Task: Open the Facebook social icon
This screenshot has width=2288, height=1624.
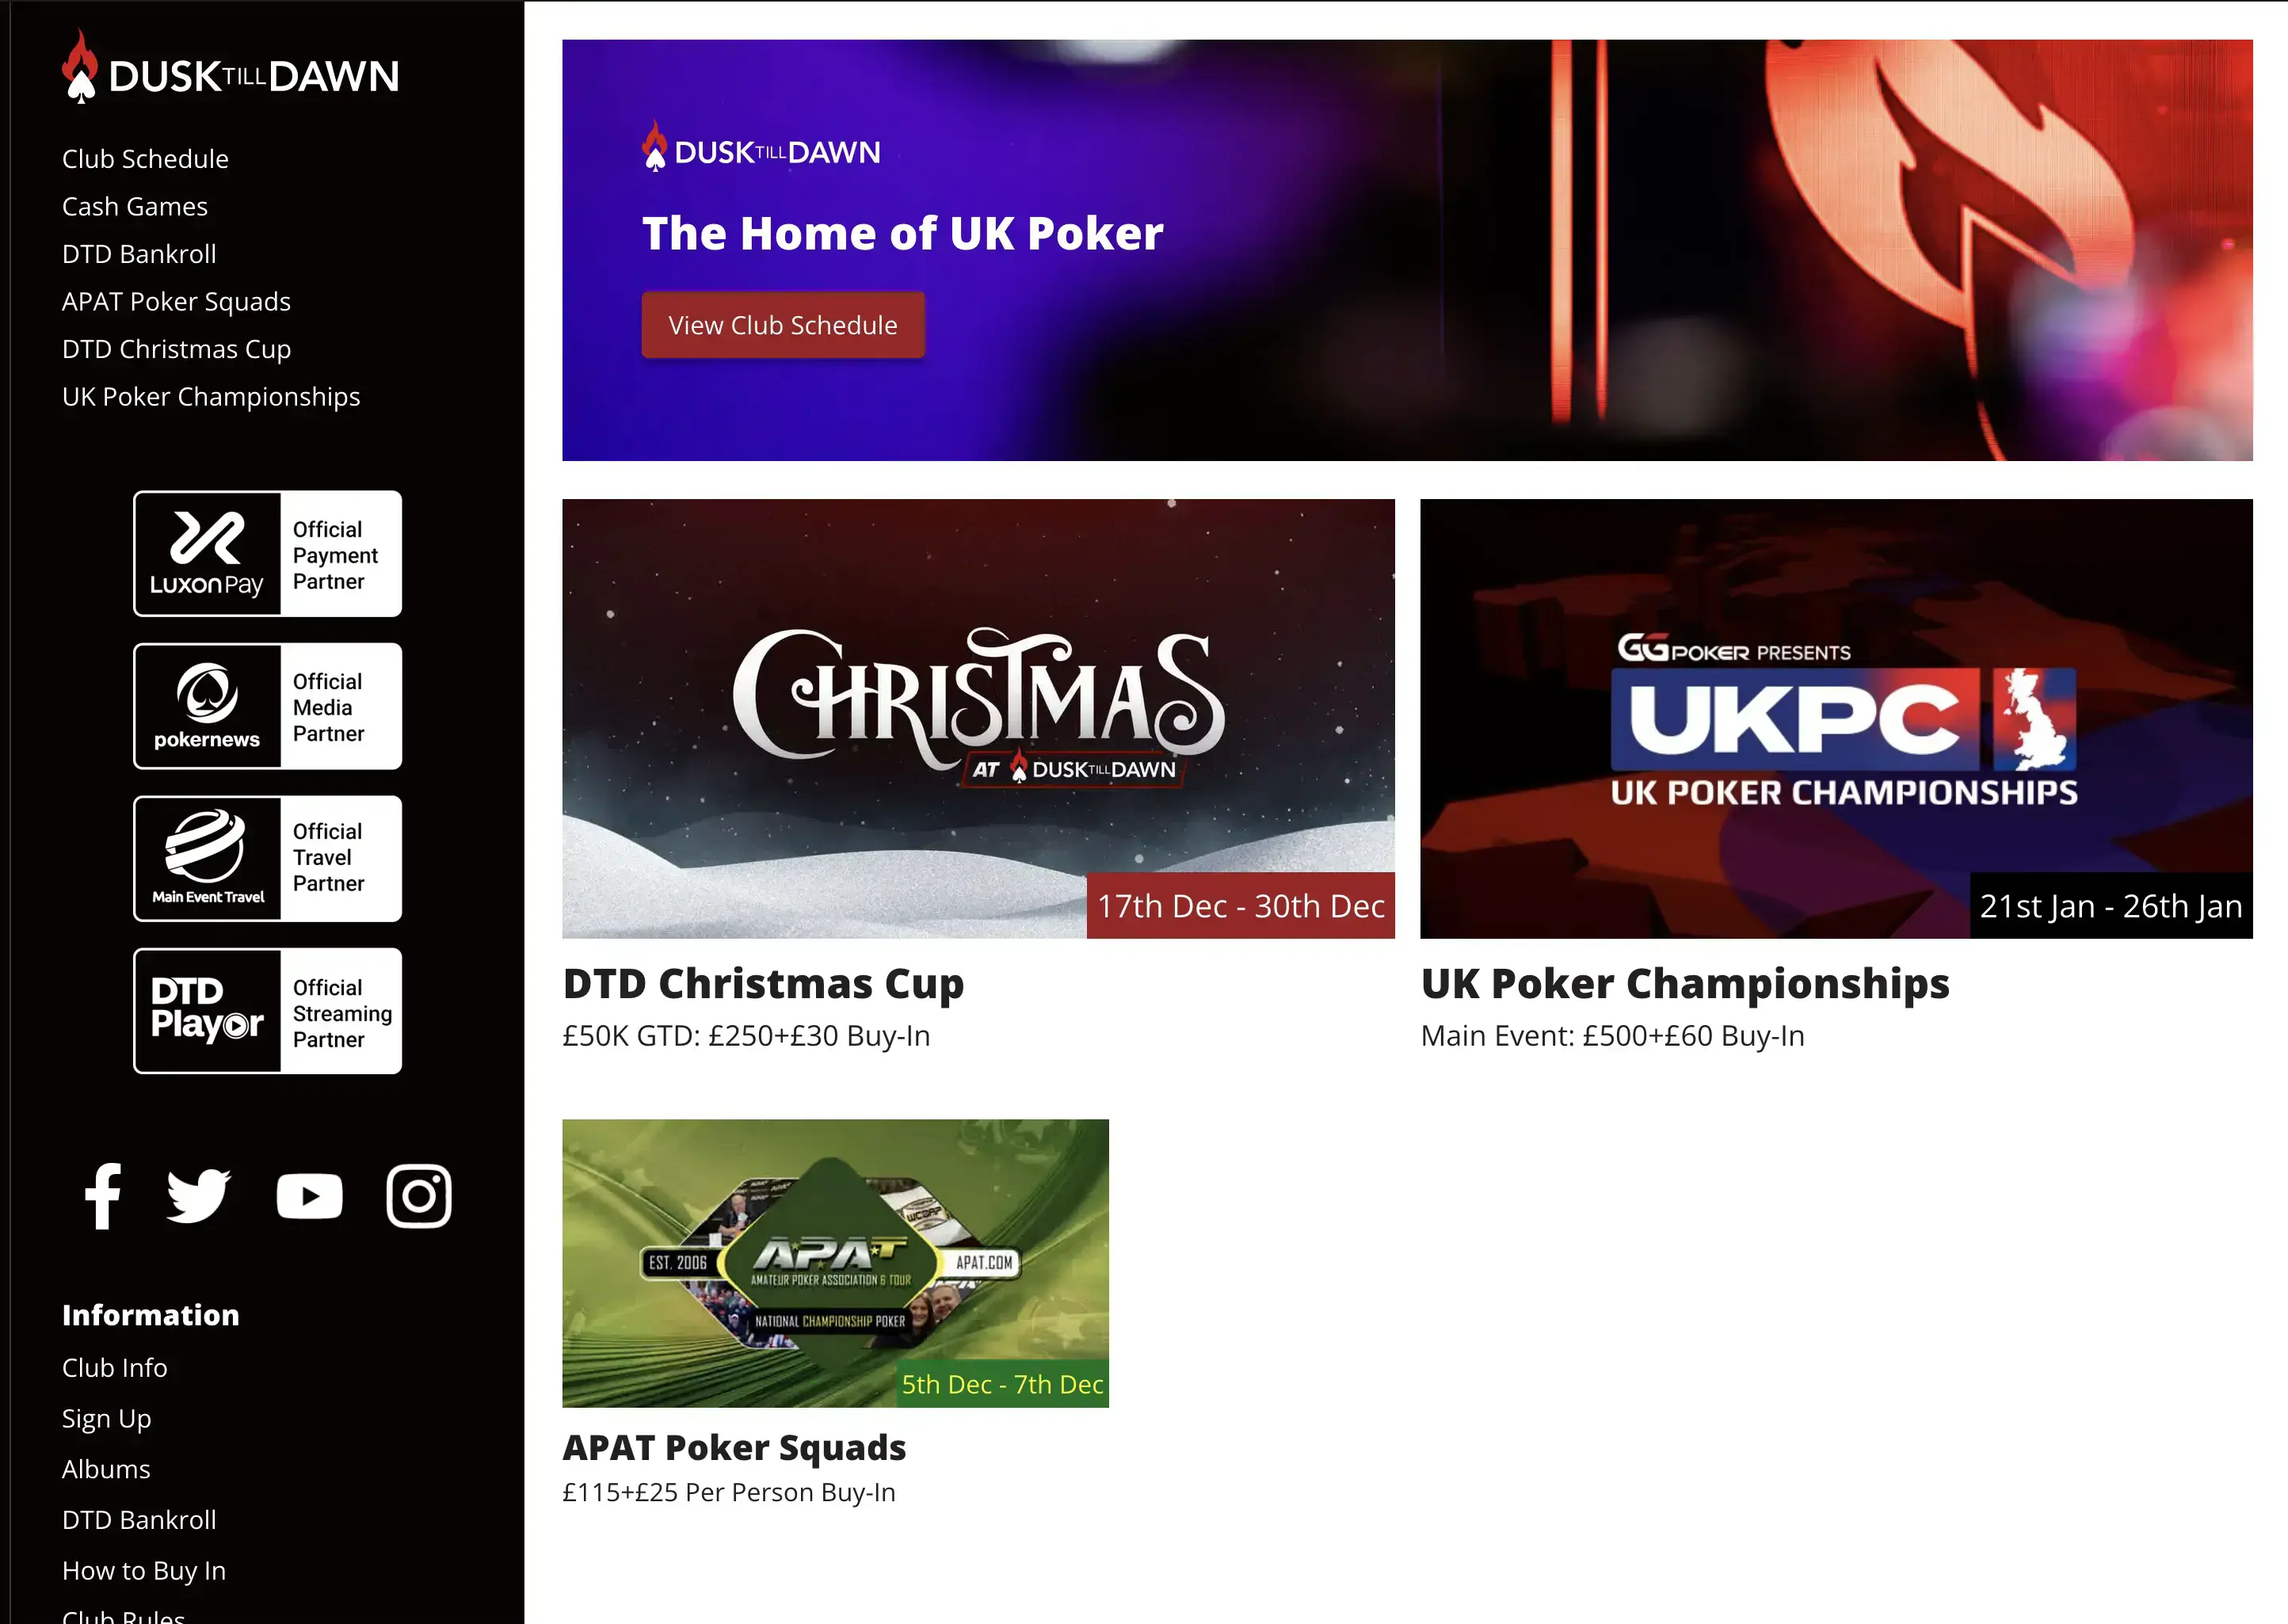Action: pyautogui.click(x=103, y=1195)
